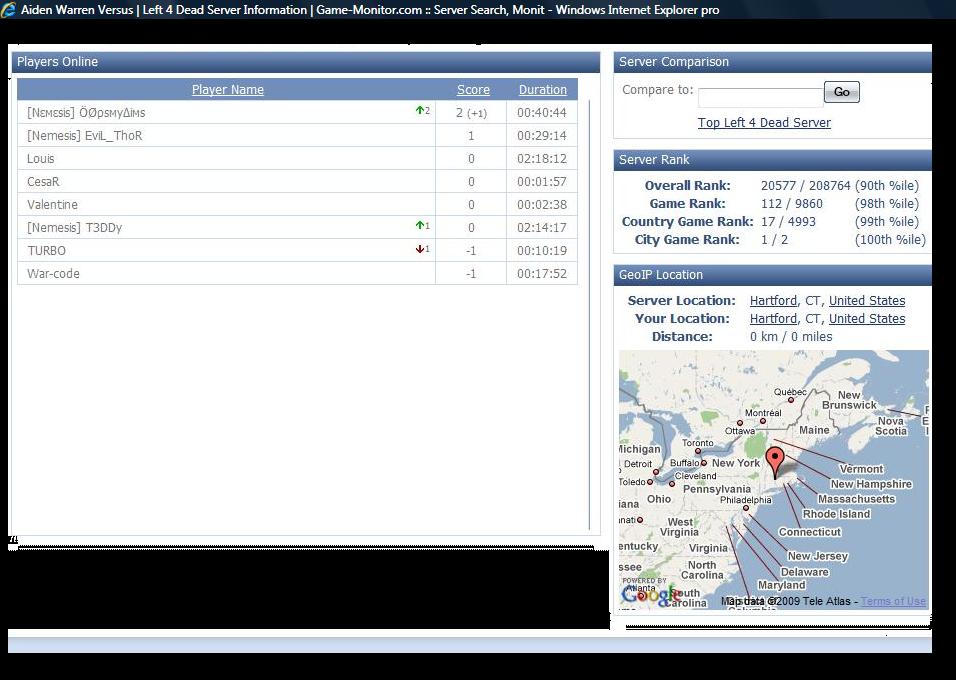Open the Top Left 4 Dead Server link
The image size is (956, 680).
tap(764, 123)
